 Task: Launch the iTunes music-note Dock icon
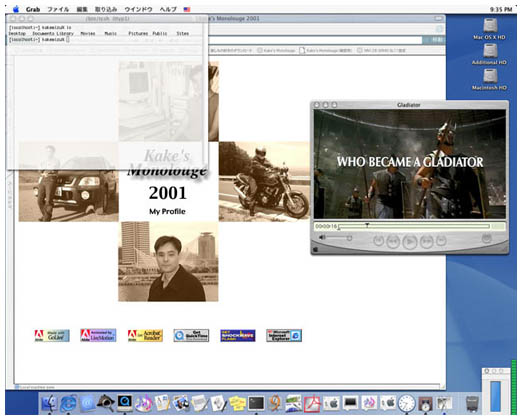point(144,403)
